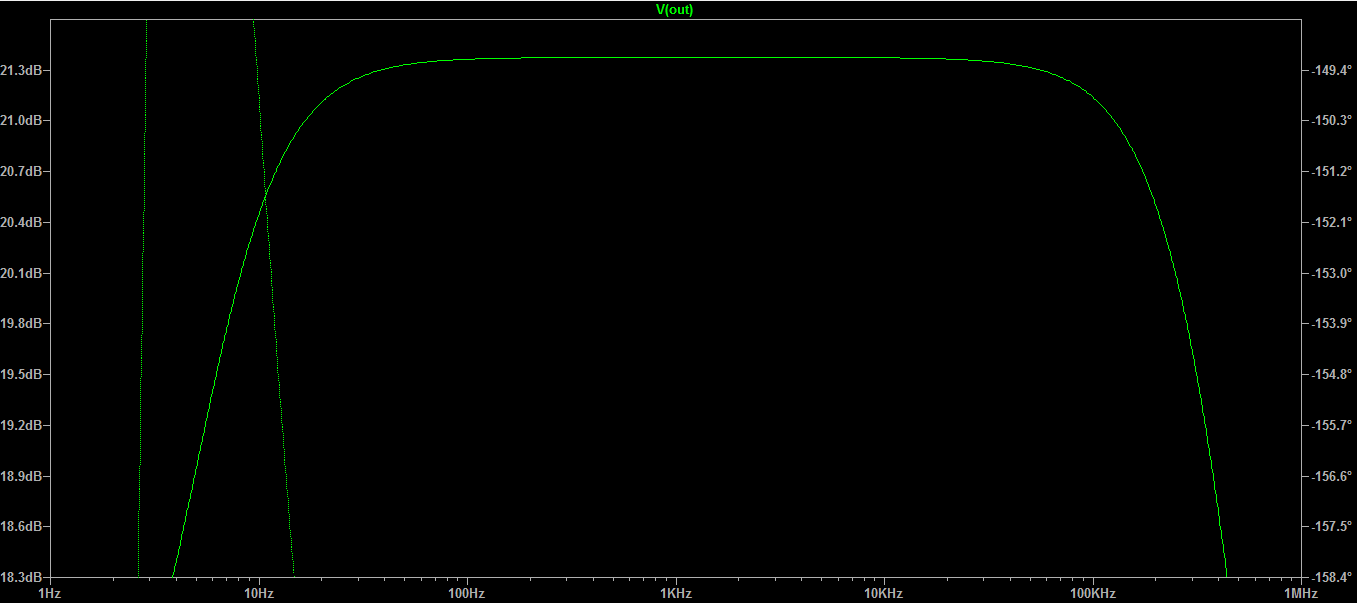Click the -153.9° phase axis label
Viewport: 1357px width, 603px height.
coord(1332,324)
